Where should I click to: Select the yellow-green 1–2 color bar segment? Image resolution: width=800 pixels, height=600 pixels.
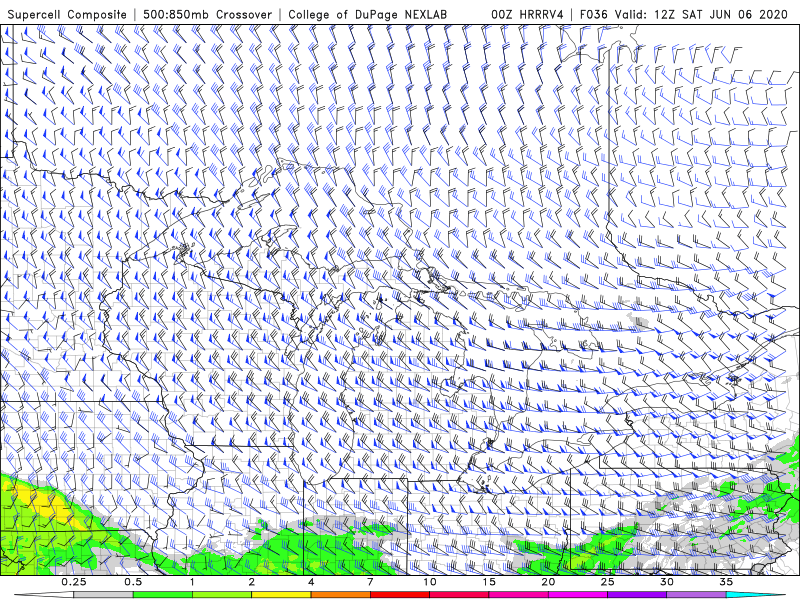click(x=222, y=595)
